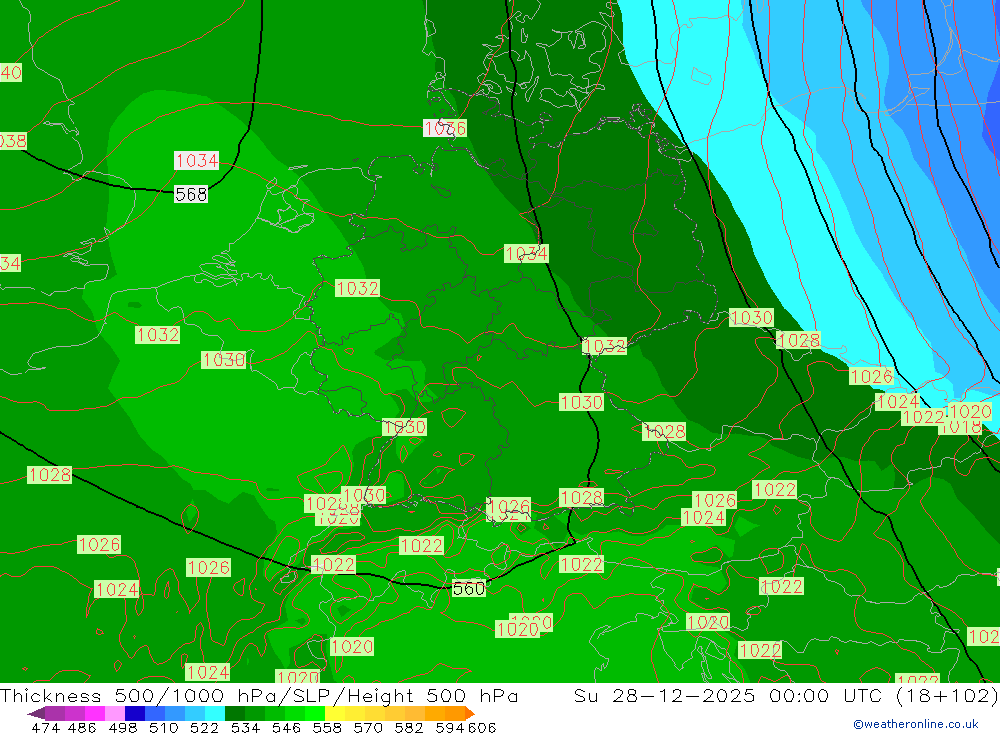Select the 1036 pressure label
1000x733 pixels.
[x=445, y=128]
